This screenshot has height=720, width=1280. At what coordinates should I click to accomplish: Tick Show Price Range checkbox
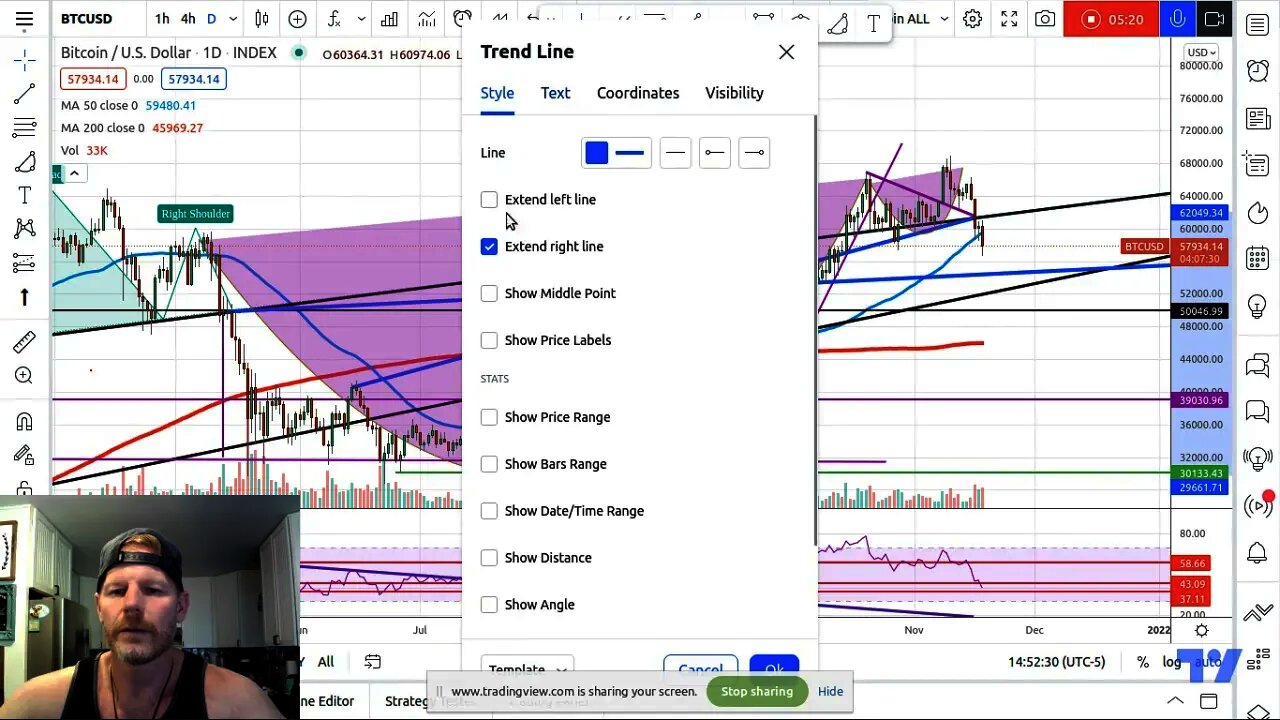(x=489, y=417)
